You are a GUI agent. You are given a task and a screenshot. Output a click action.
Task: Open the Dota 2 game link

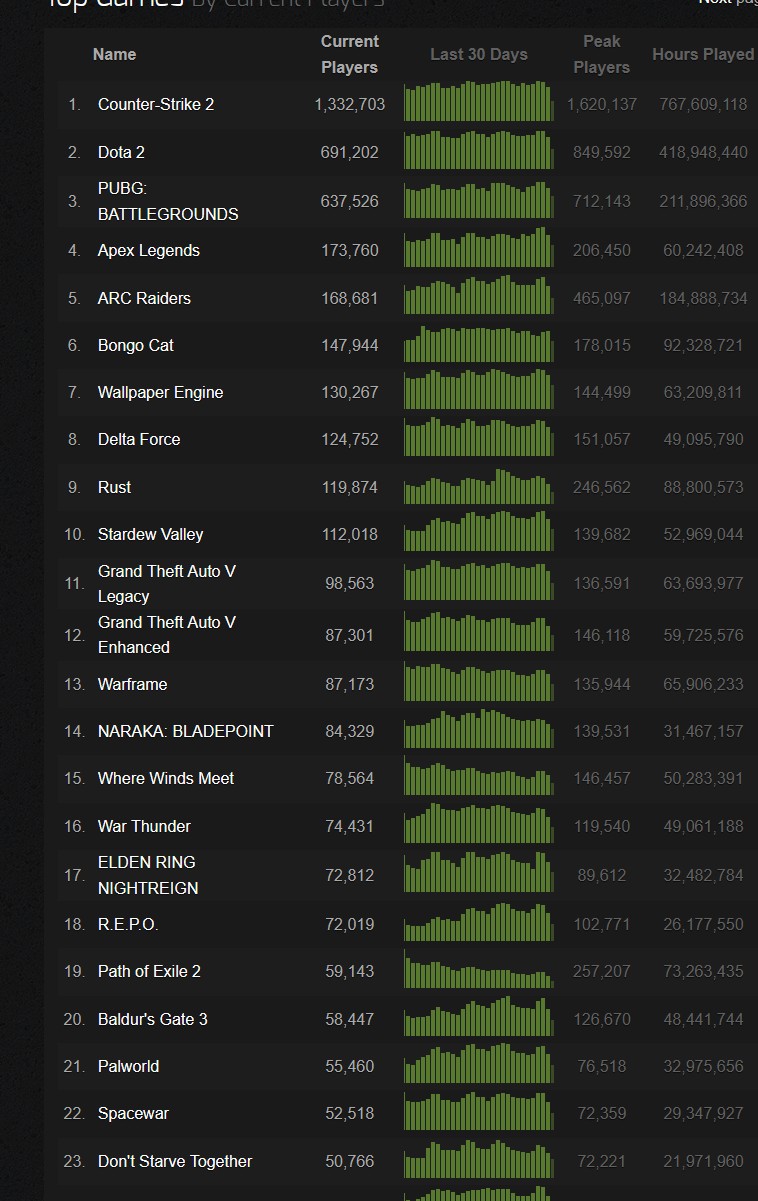[121, 152]
